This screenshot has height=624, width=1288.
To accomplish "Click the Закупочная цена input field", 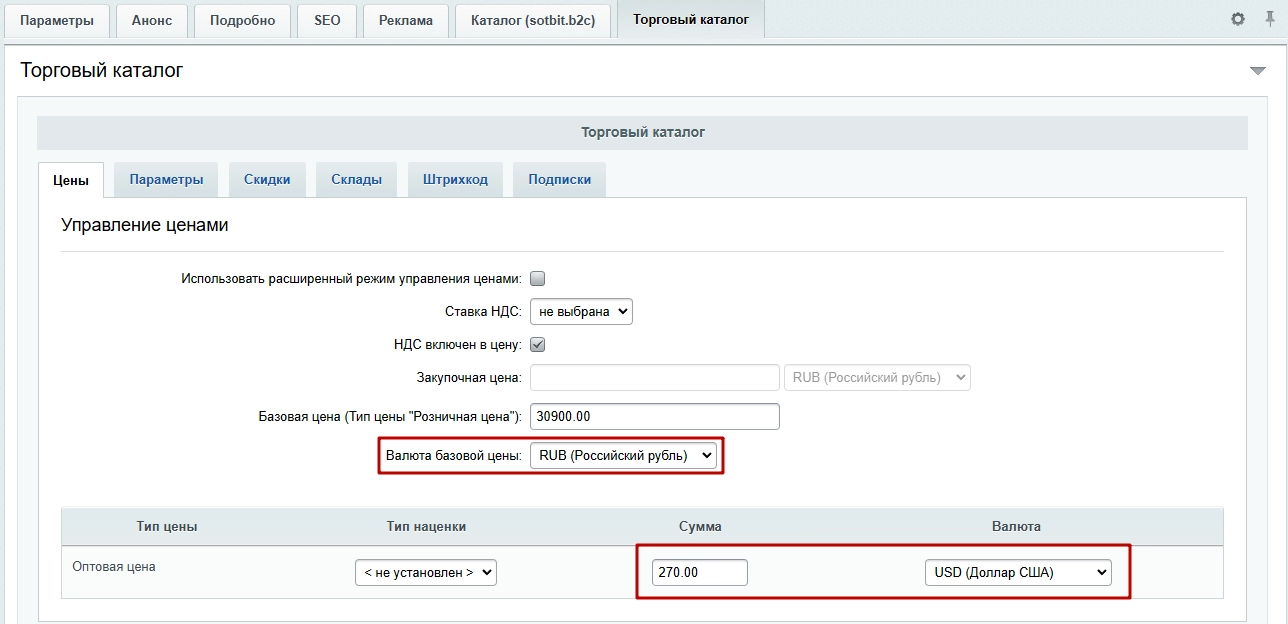I will click(x=654, y=377).
